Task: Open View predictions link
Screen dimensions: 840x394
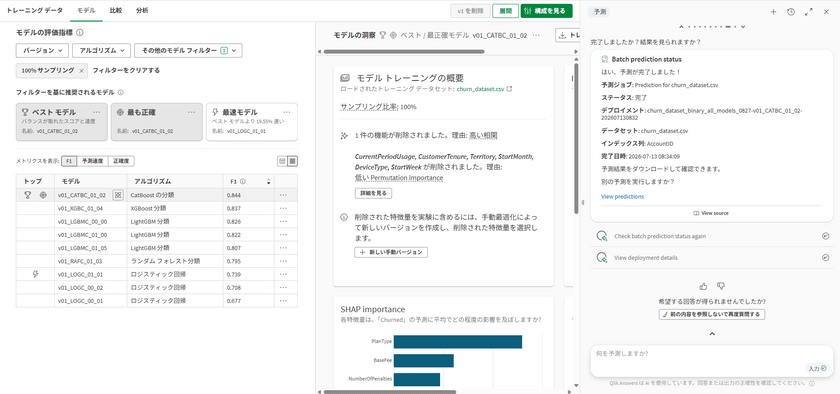Action: coord(622,197)
